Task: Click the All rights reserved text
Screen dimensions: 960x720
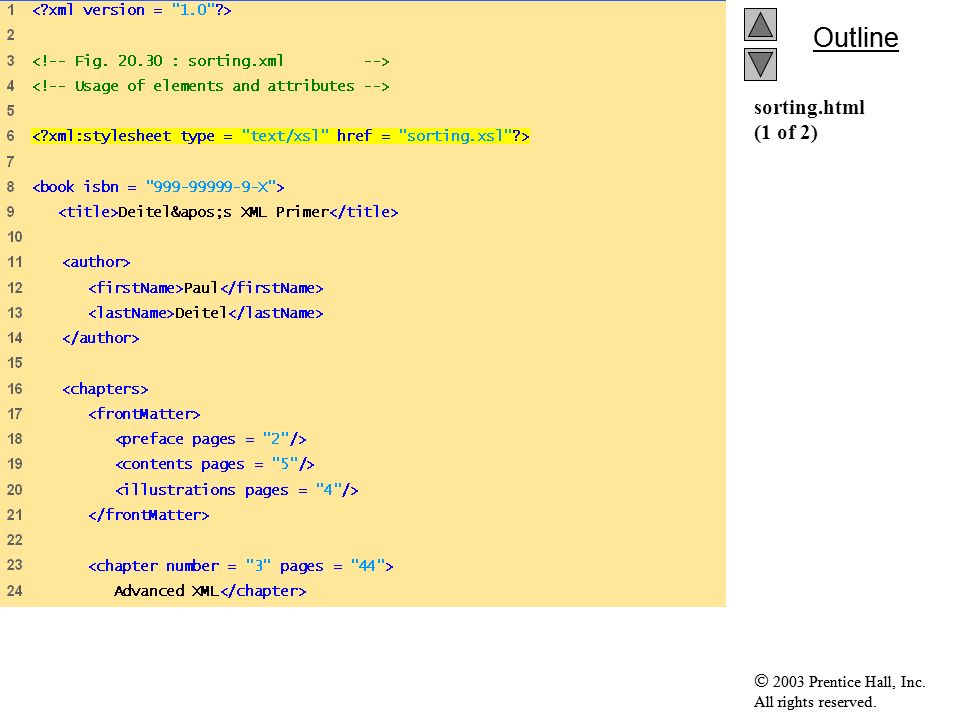Action: (814, 702)
